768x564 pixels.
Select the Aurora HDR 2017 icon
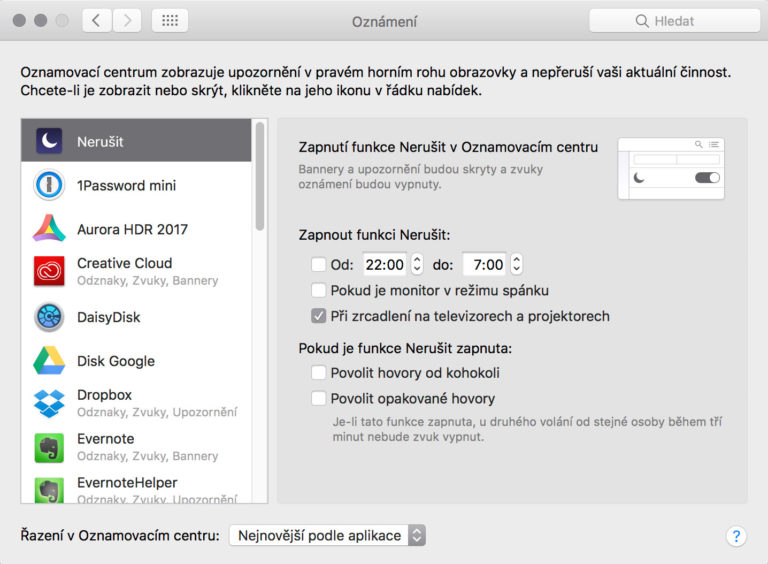coord(49,229)
